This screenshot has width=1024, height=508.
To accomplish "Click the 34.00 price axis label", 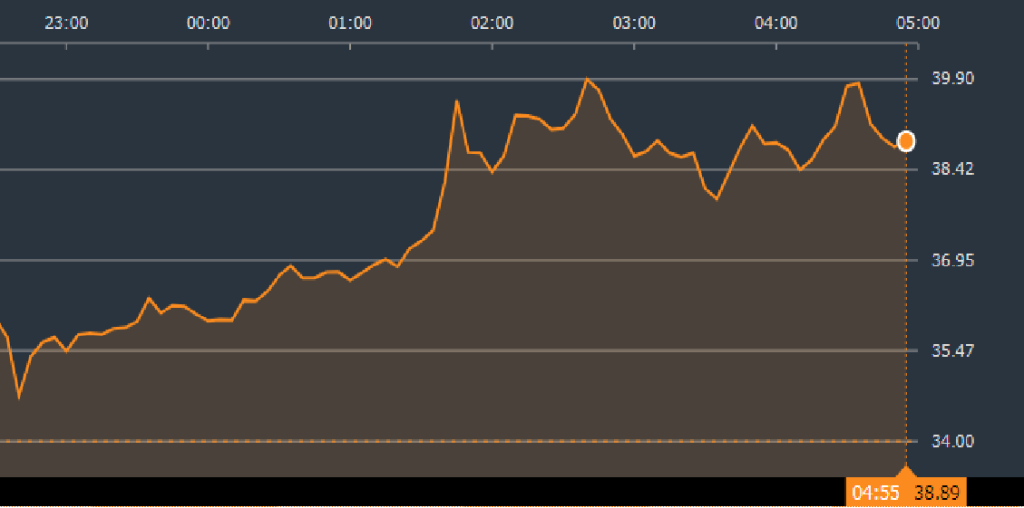I will [952, 442].
